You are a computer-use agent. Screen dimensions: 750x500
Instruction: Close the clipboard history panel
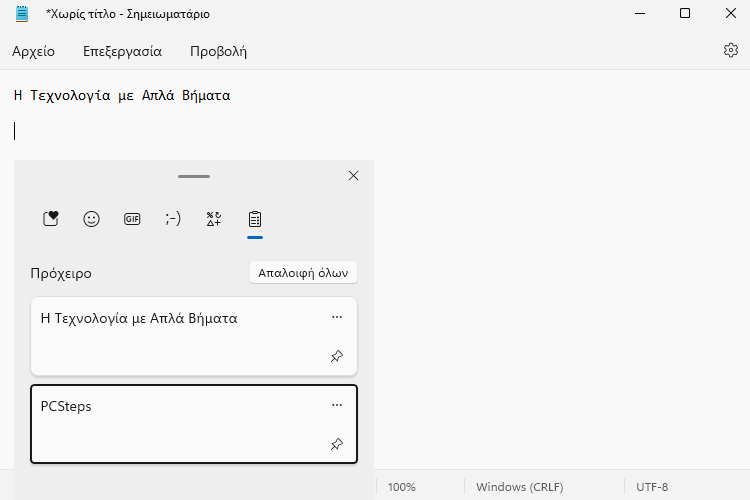[353, 176]
